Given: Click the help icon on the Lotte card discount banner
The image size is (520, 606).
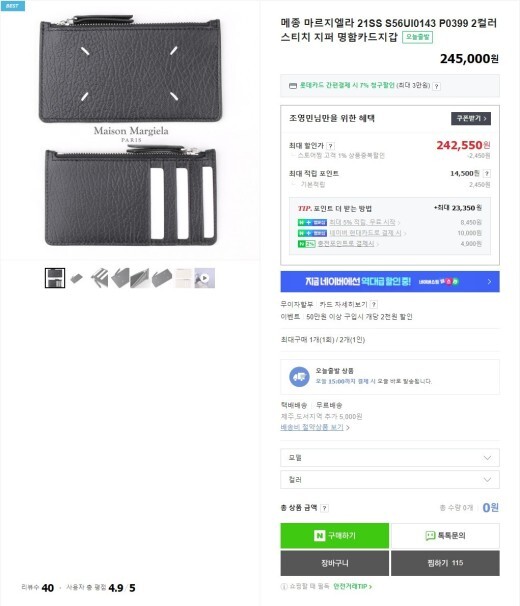Looking at the screenshot, I should 436,86.
